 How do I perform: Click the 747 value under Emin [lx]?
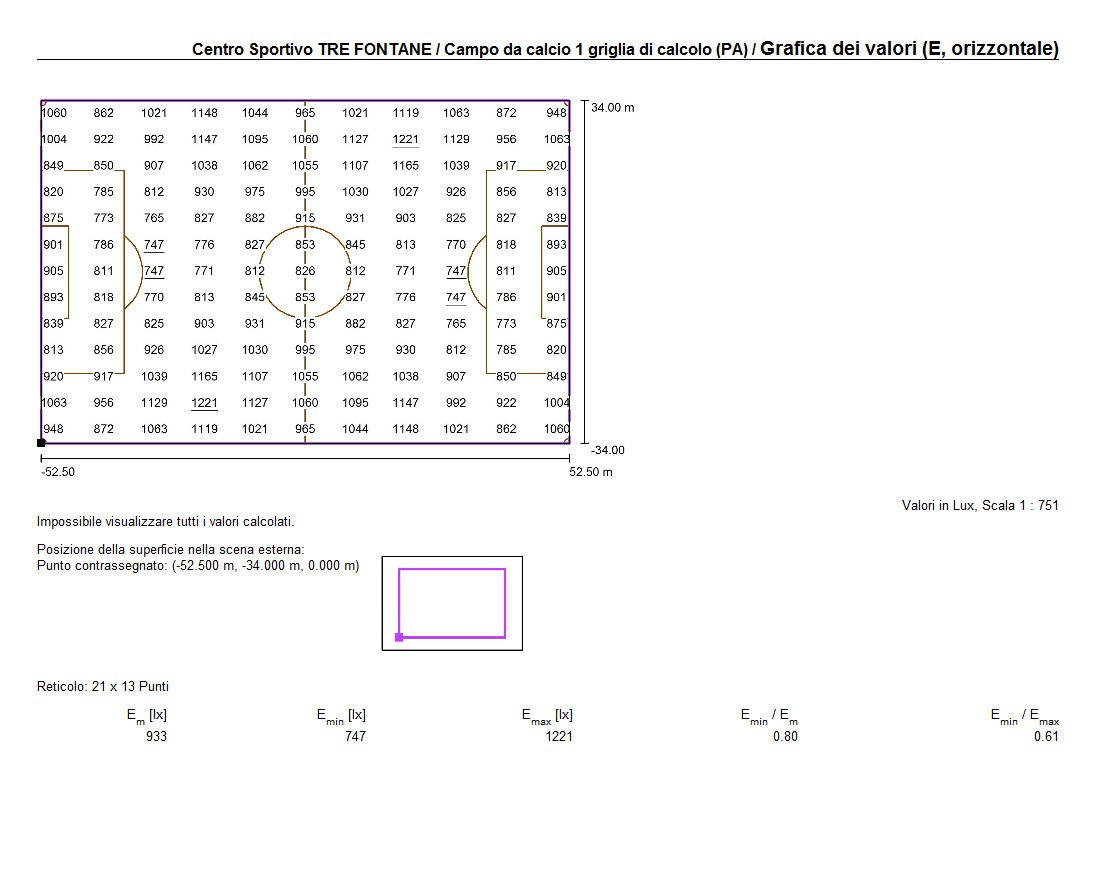(x=355, y=736)
